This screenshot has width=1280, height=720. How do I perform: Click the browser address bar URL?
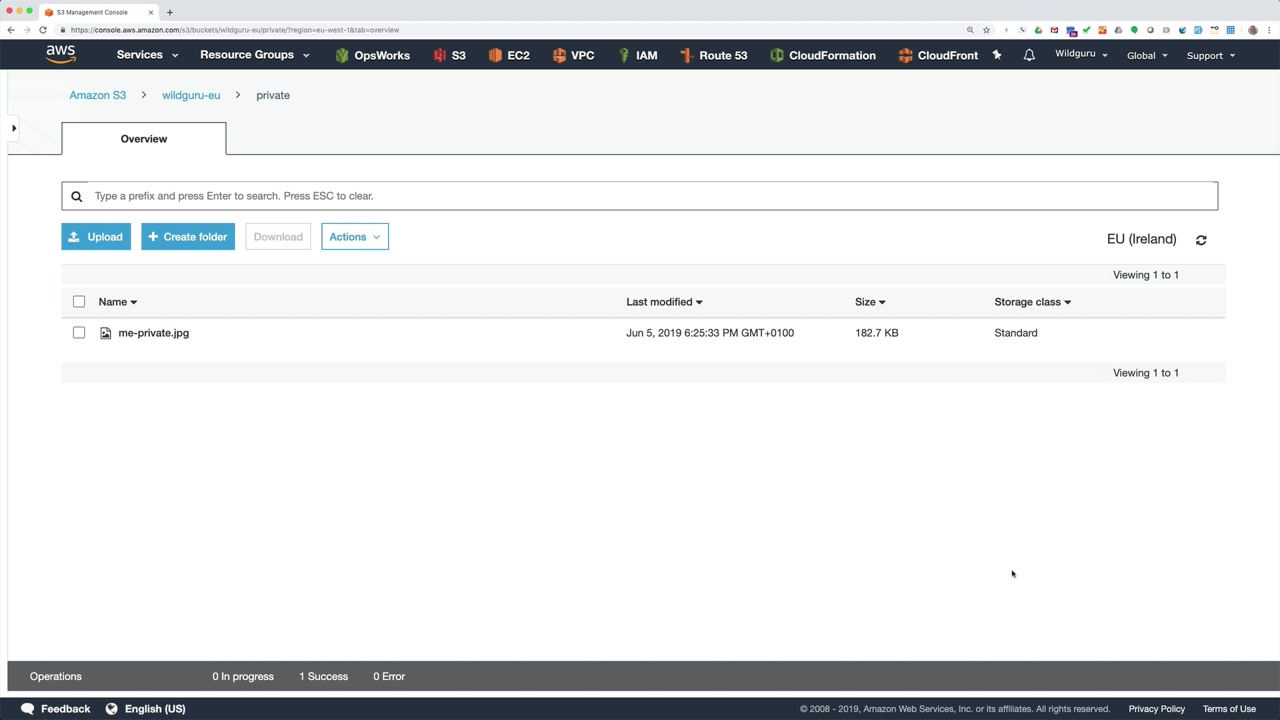coord(235,30)
